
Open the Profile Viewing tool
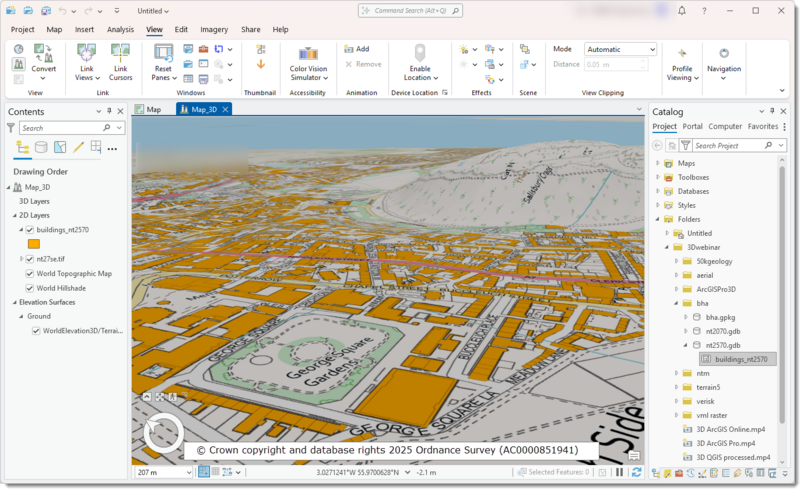click(x=682, y=64)
